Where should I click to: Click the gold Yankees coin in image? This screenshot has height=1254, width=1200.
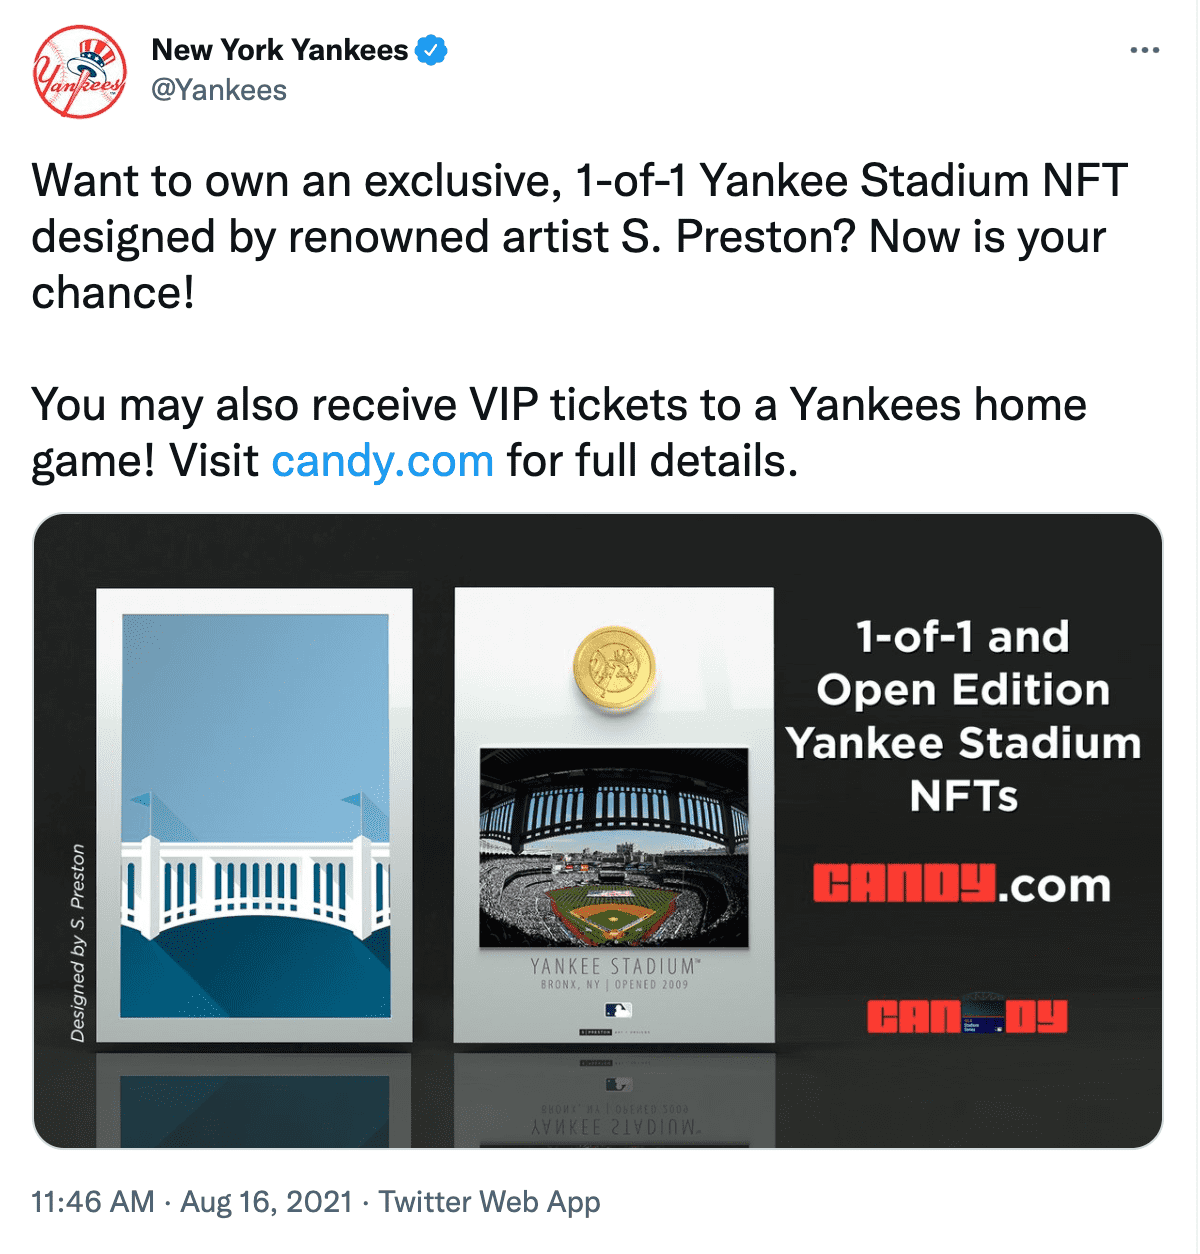pos(614,668)
